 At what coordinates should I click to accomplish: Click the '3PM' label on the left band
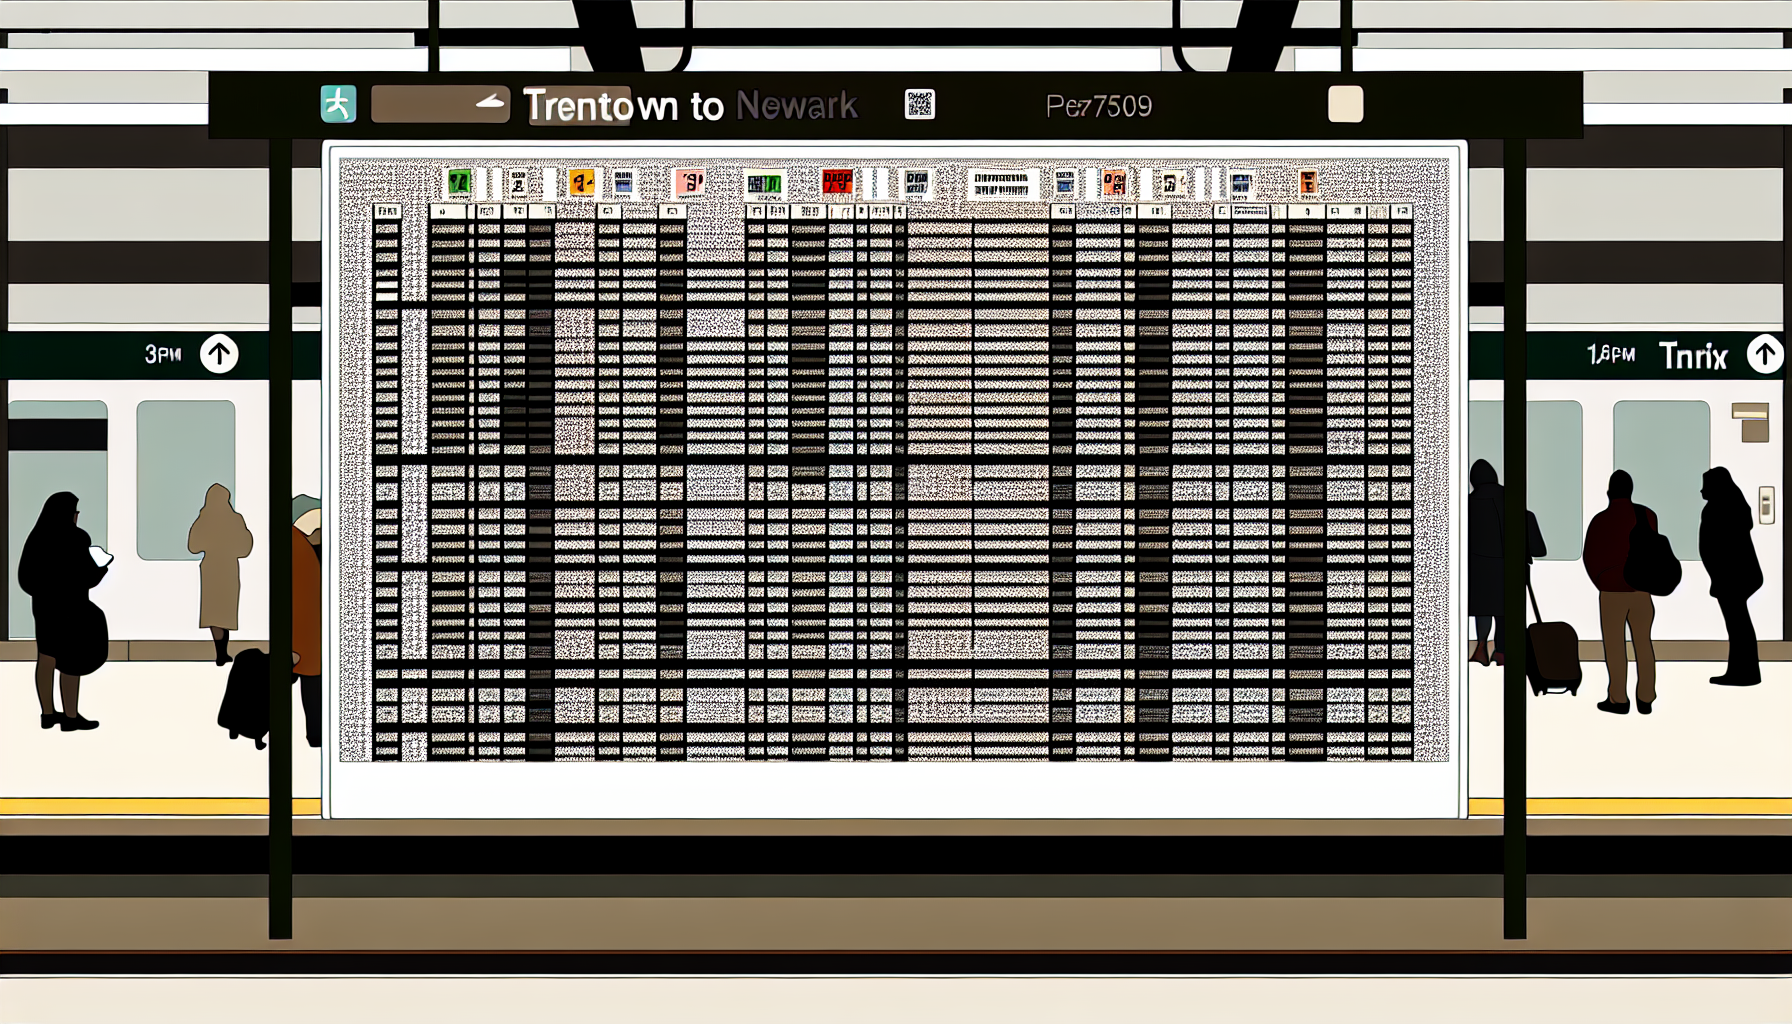(x=163, y=354)
